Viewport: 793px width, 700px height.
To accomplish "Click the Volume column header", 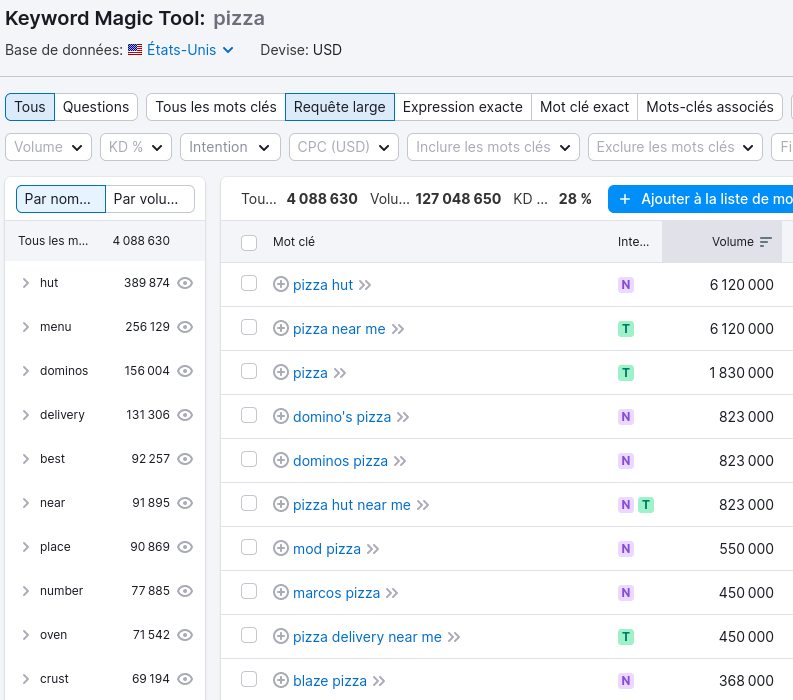I will 722,242.
